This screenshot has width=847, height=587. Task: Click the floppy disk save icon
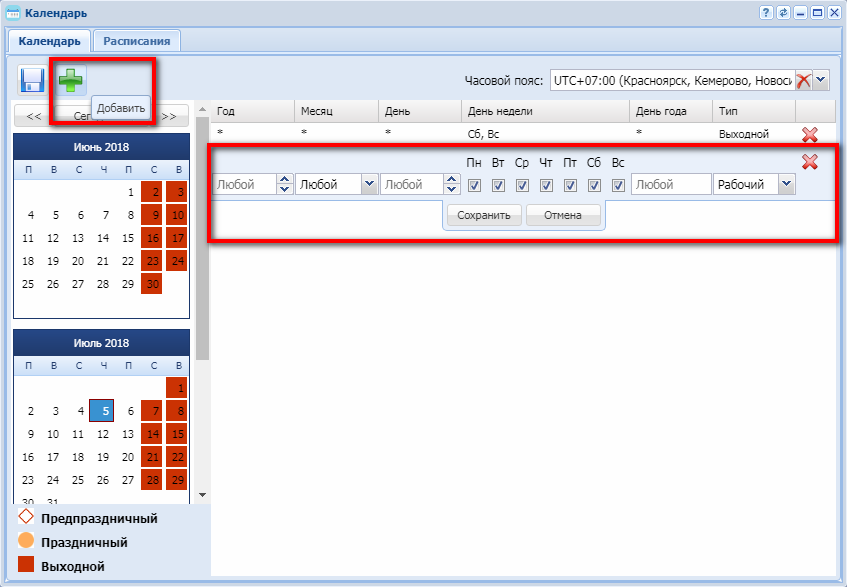click(x=32, y=80)
